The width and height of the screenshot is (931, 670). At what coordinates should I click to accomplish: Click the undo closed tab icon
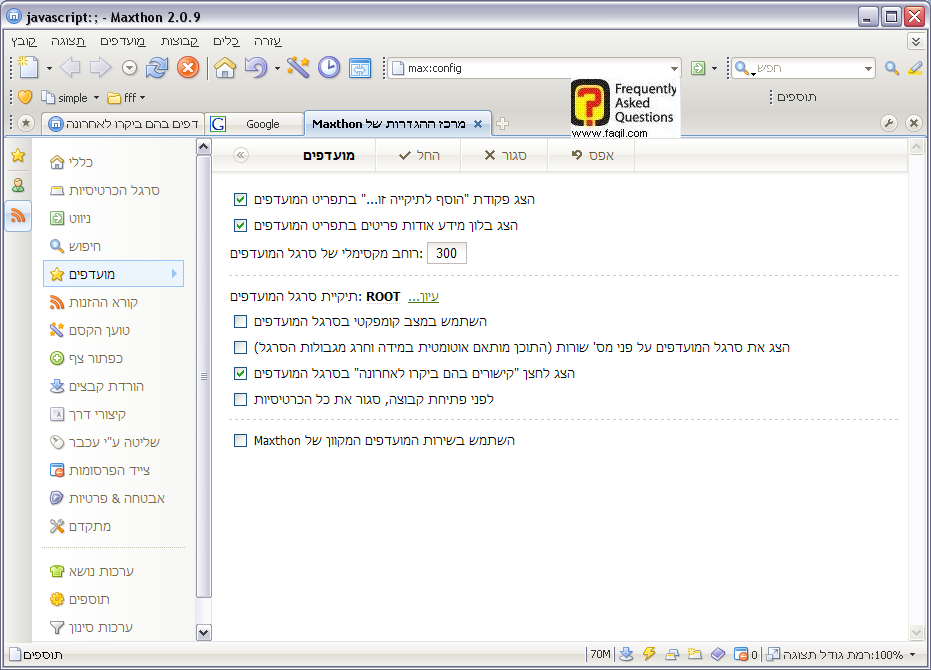(x=256, y=68)
